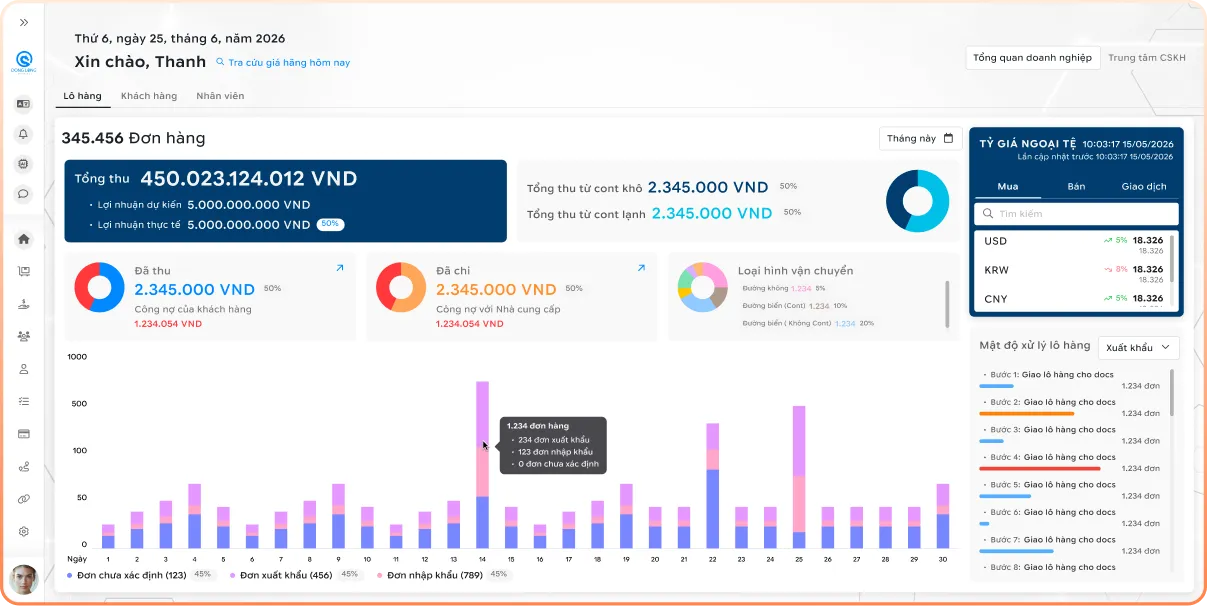Select the USD currency row
Image resolution: width=1207 pixels, height=606 pixels.
point(1073,244)
